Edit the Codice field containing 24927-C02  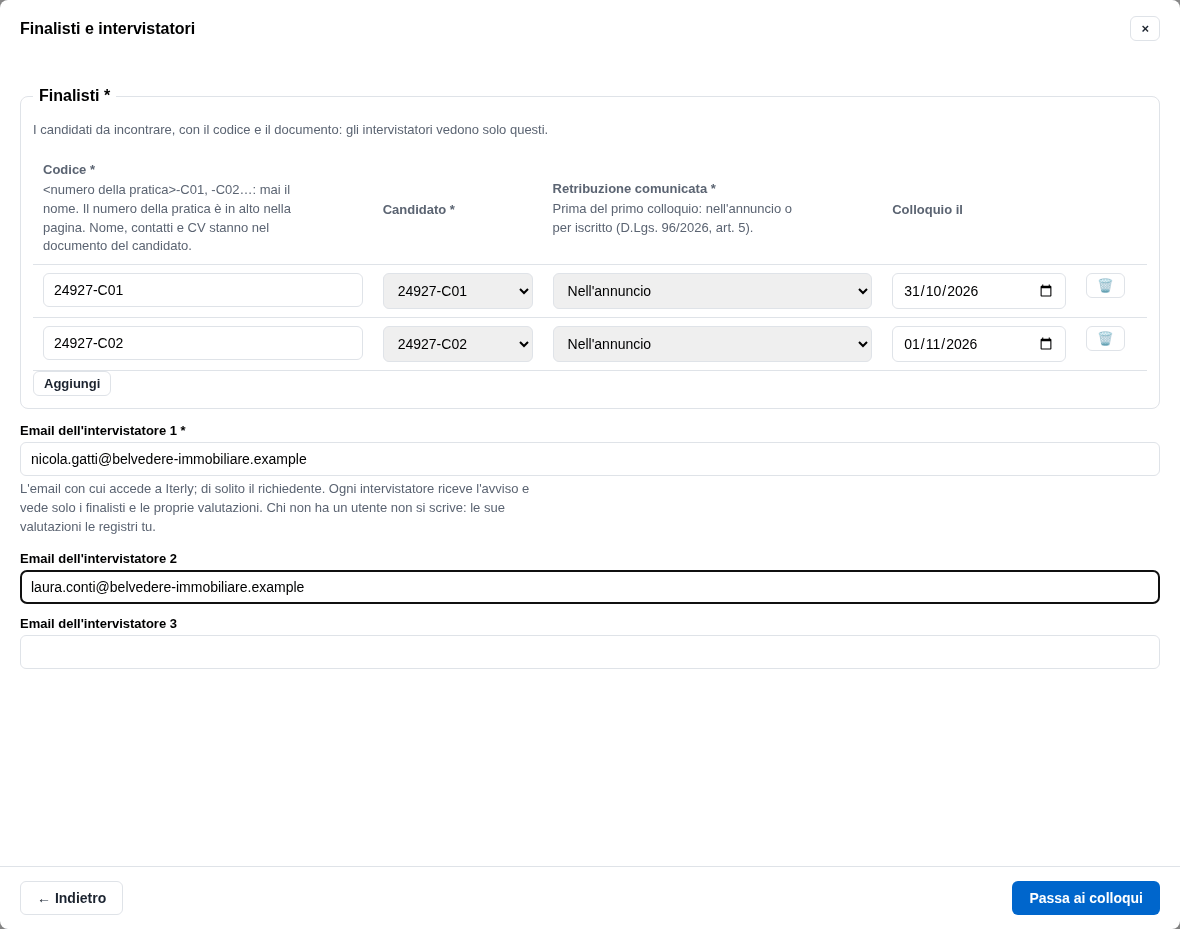(202, 343)
